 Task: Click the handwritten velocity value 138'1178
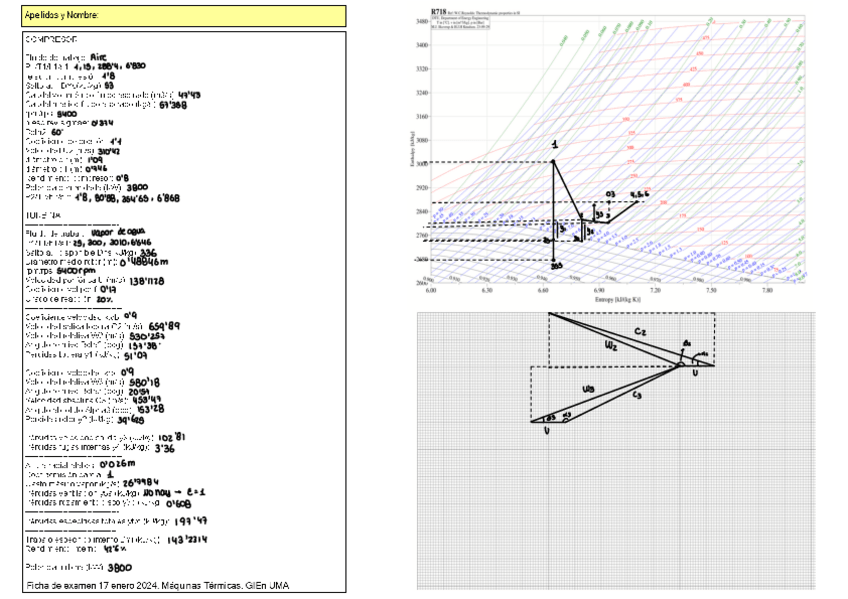[147, 282]
